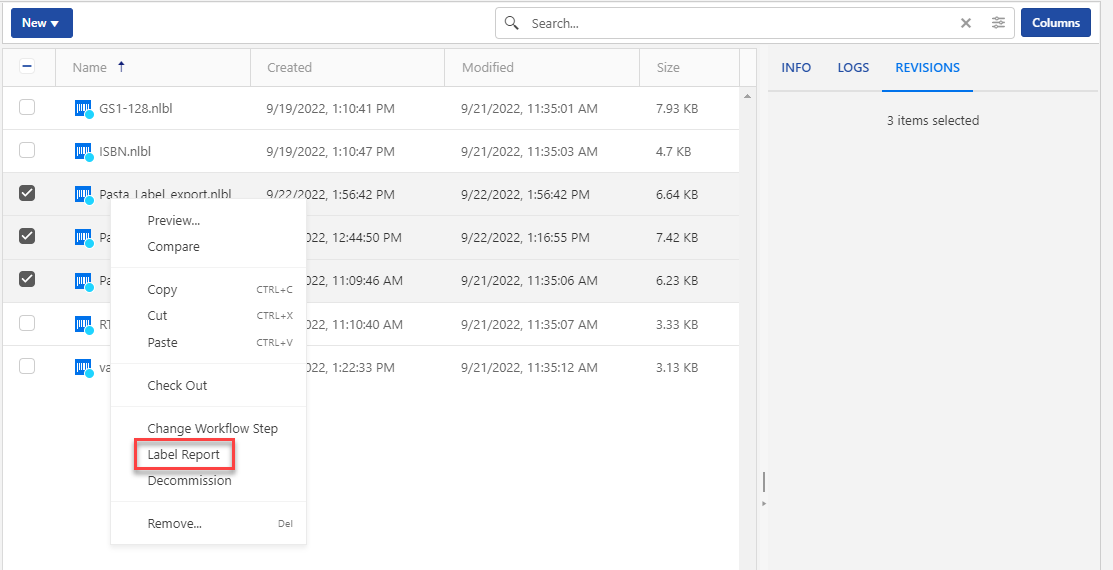
Task: Collapse the side panel with splitter arrow
Action: click(763, 503)
